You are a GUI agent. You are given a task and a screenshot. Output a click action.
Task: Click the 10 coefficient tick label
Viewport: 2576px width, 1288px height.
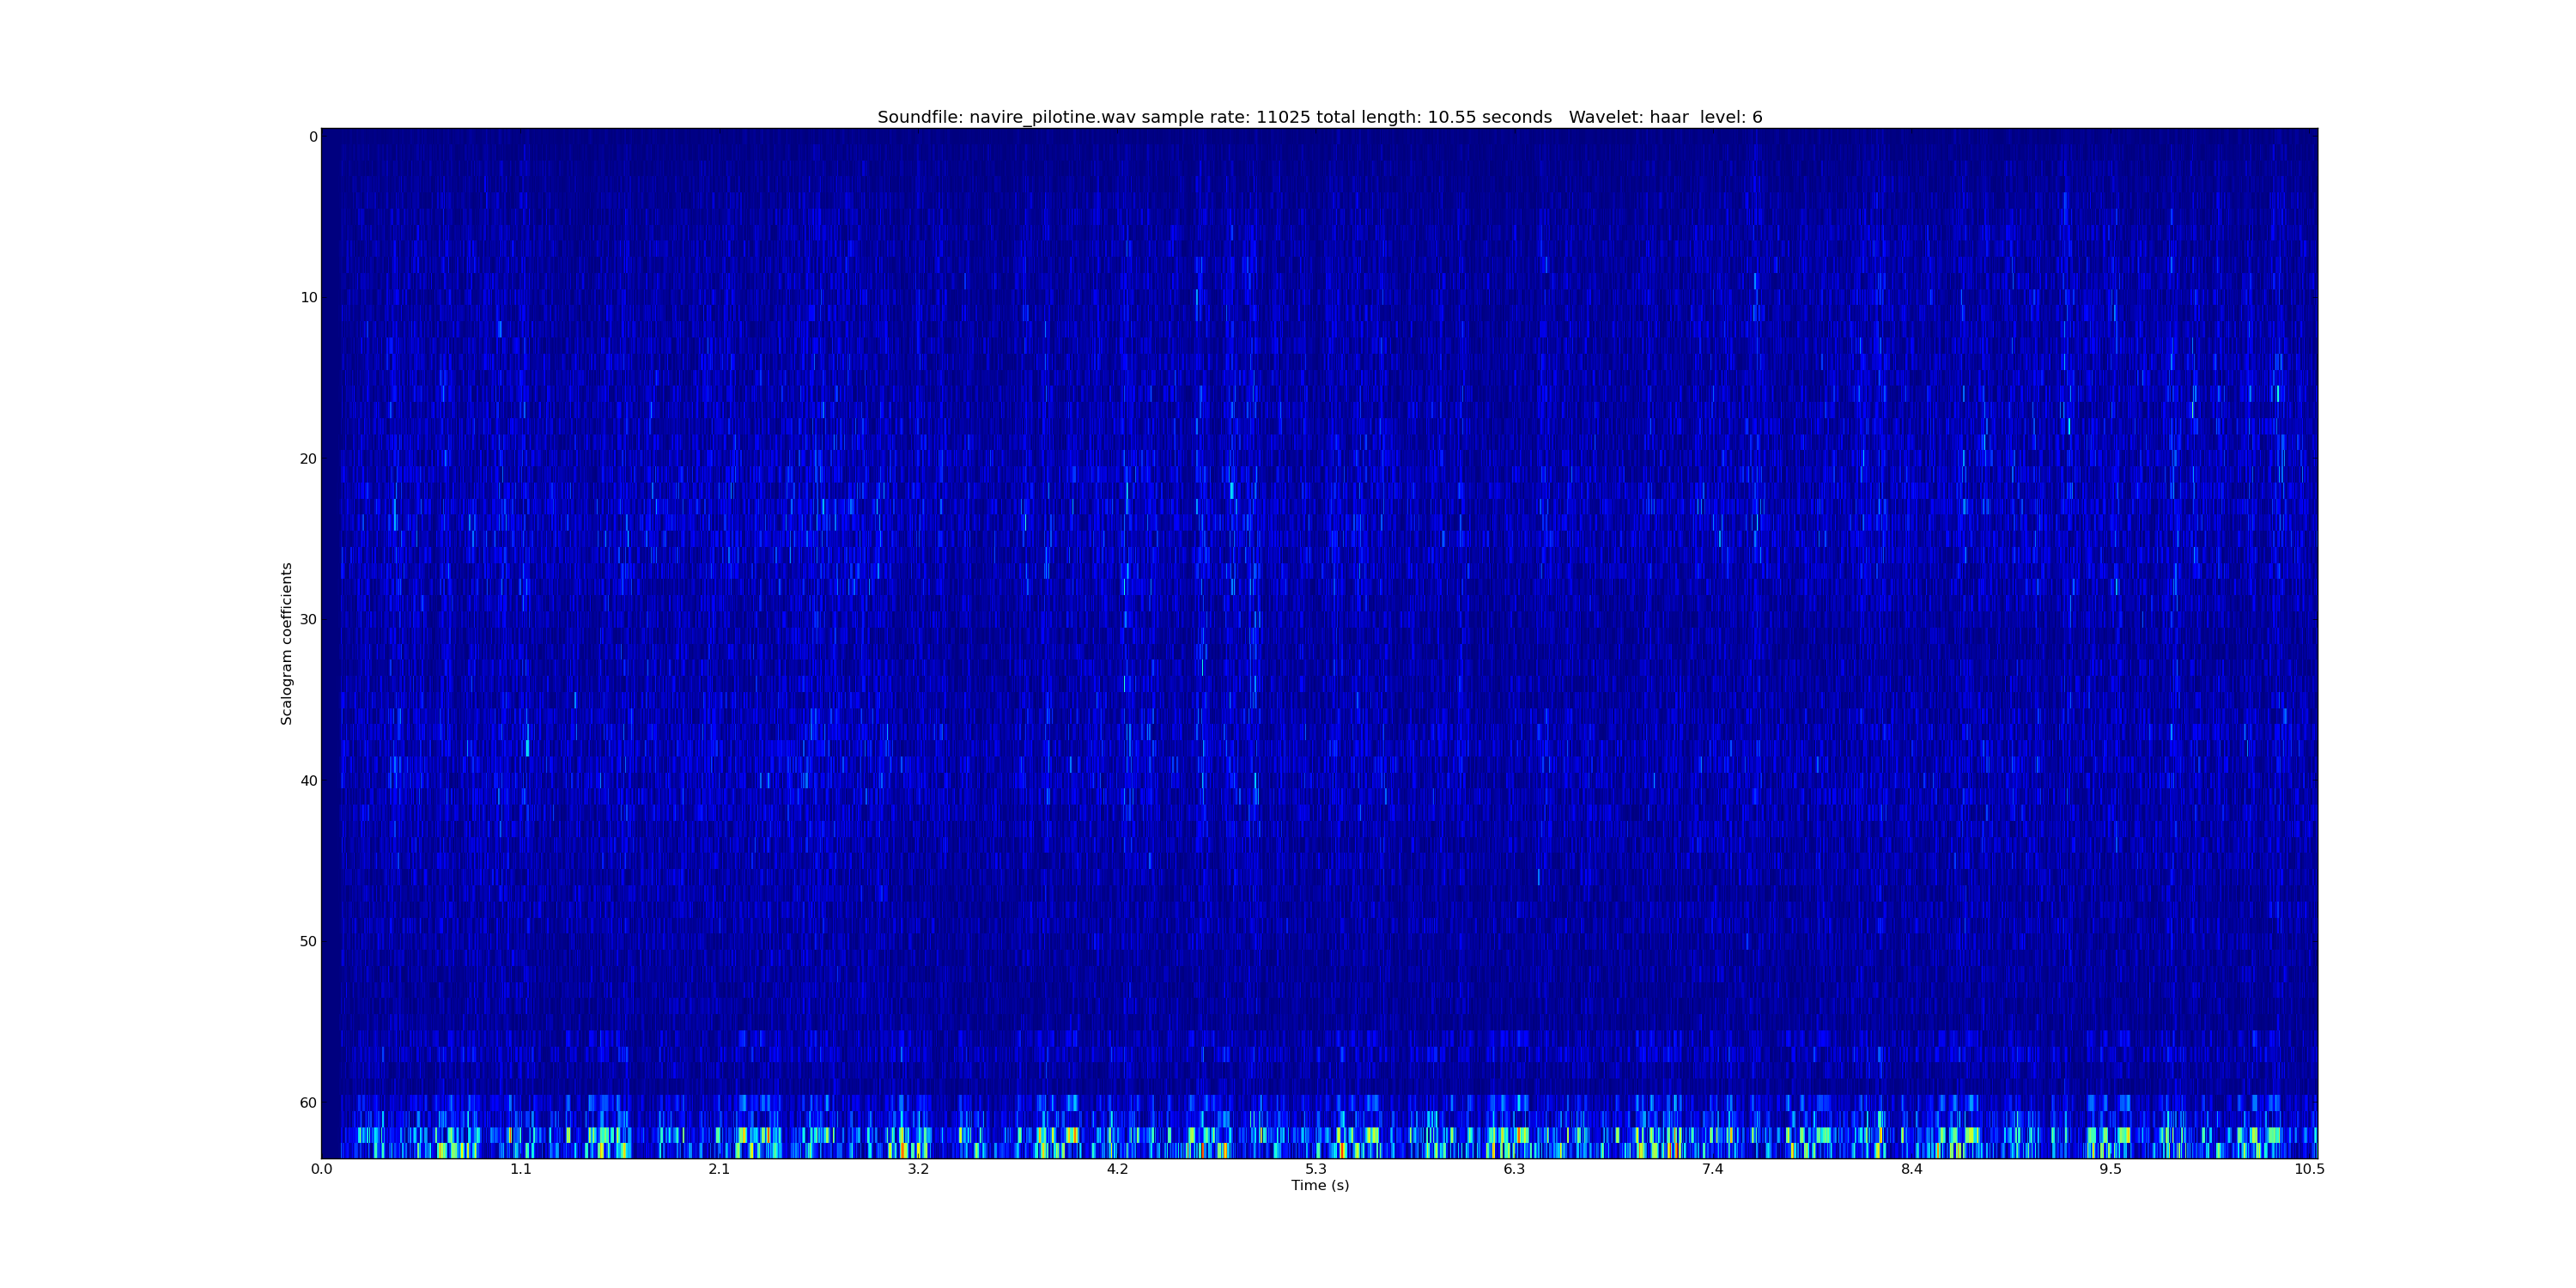tap(309, 298)
